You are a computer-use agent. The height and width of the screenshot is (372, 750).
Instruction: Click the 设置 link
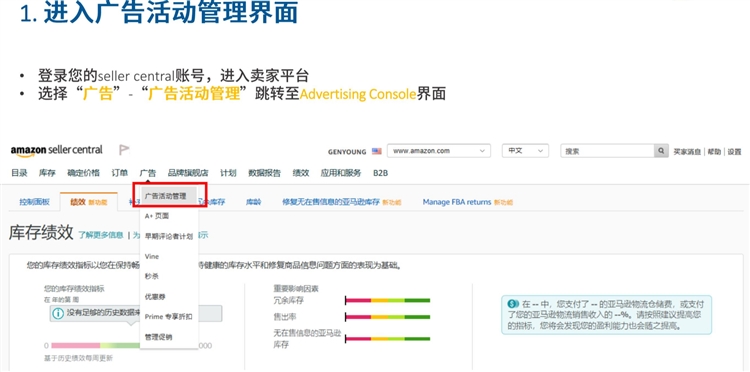734,151
